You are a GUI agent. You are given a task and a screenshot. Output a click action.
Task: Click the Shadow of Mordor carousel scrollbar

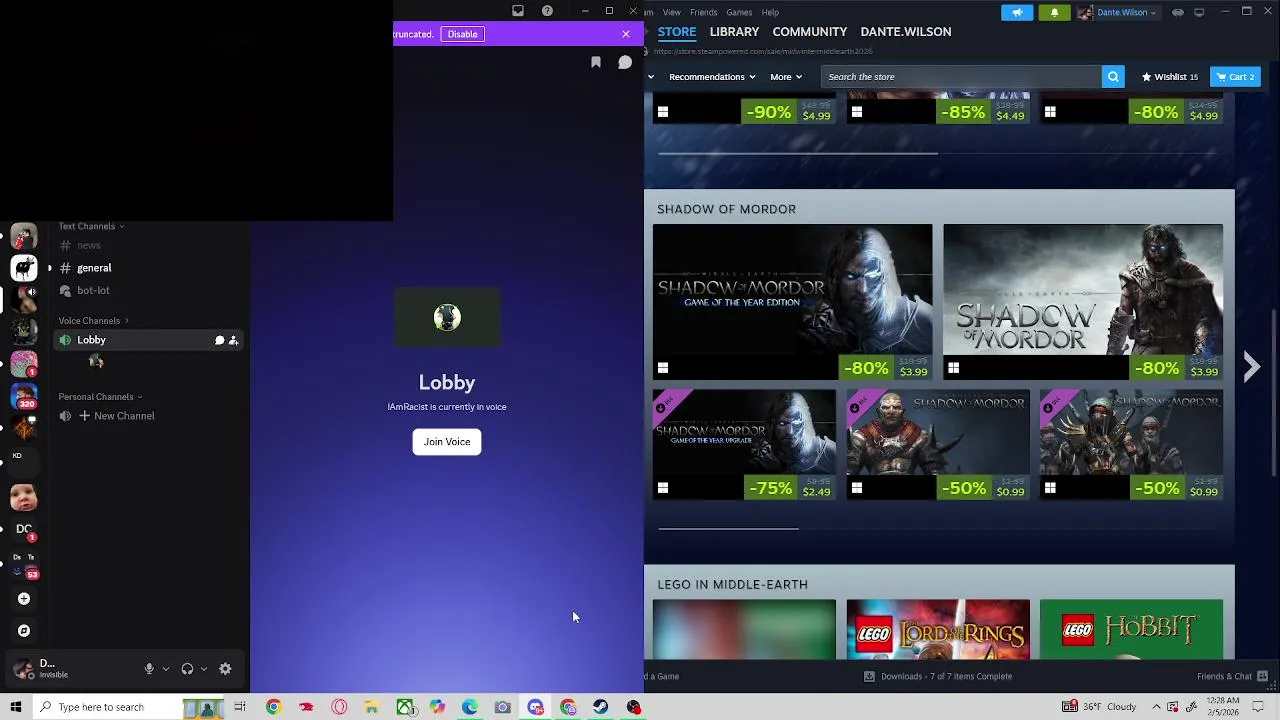(728, 528)
